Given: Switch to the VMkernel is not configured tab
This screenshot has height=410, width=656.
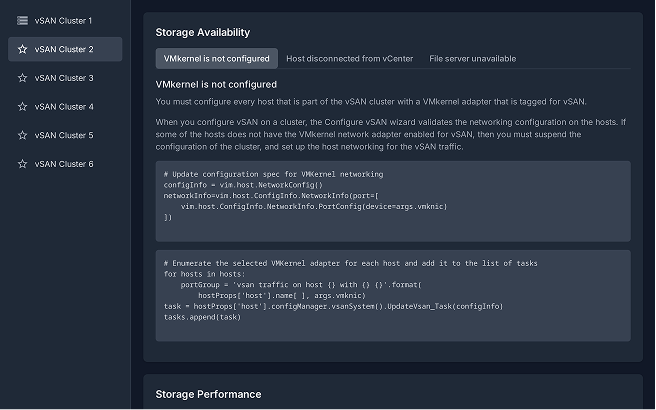Looking at the screenshot, I should (x=216, y=59).
